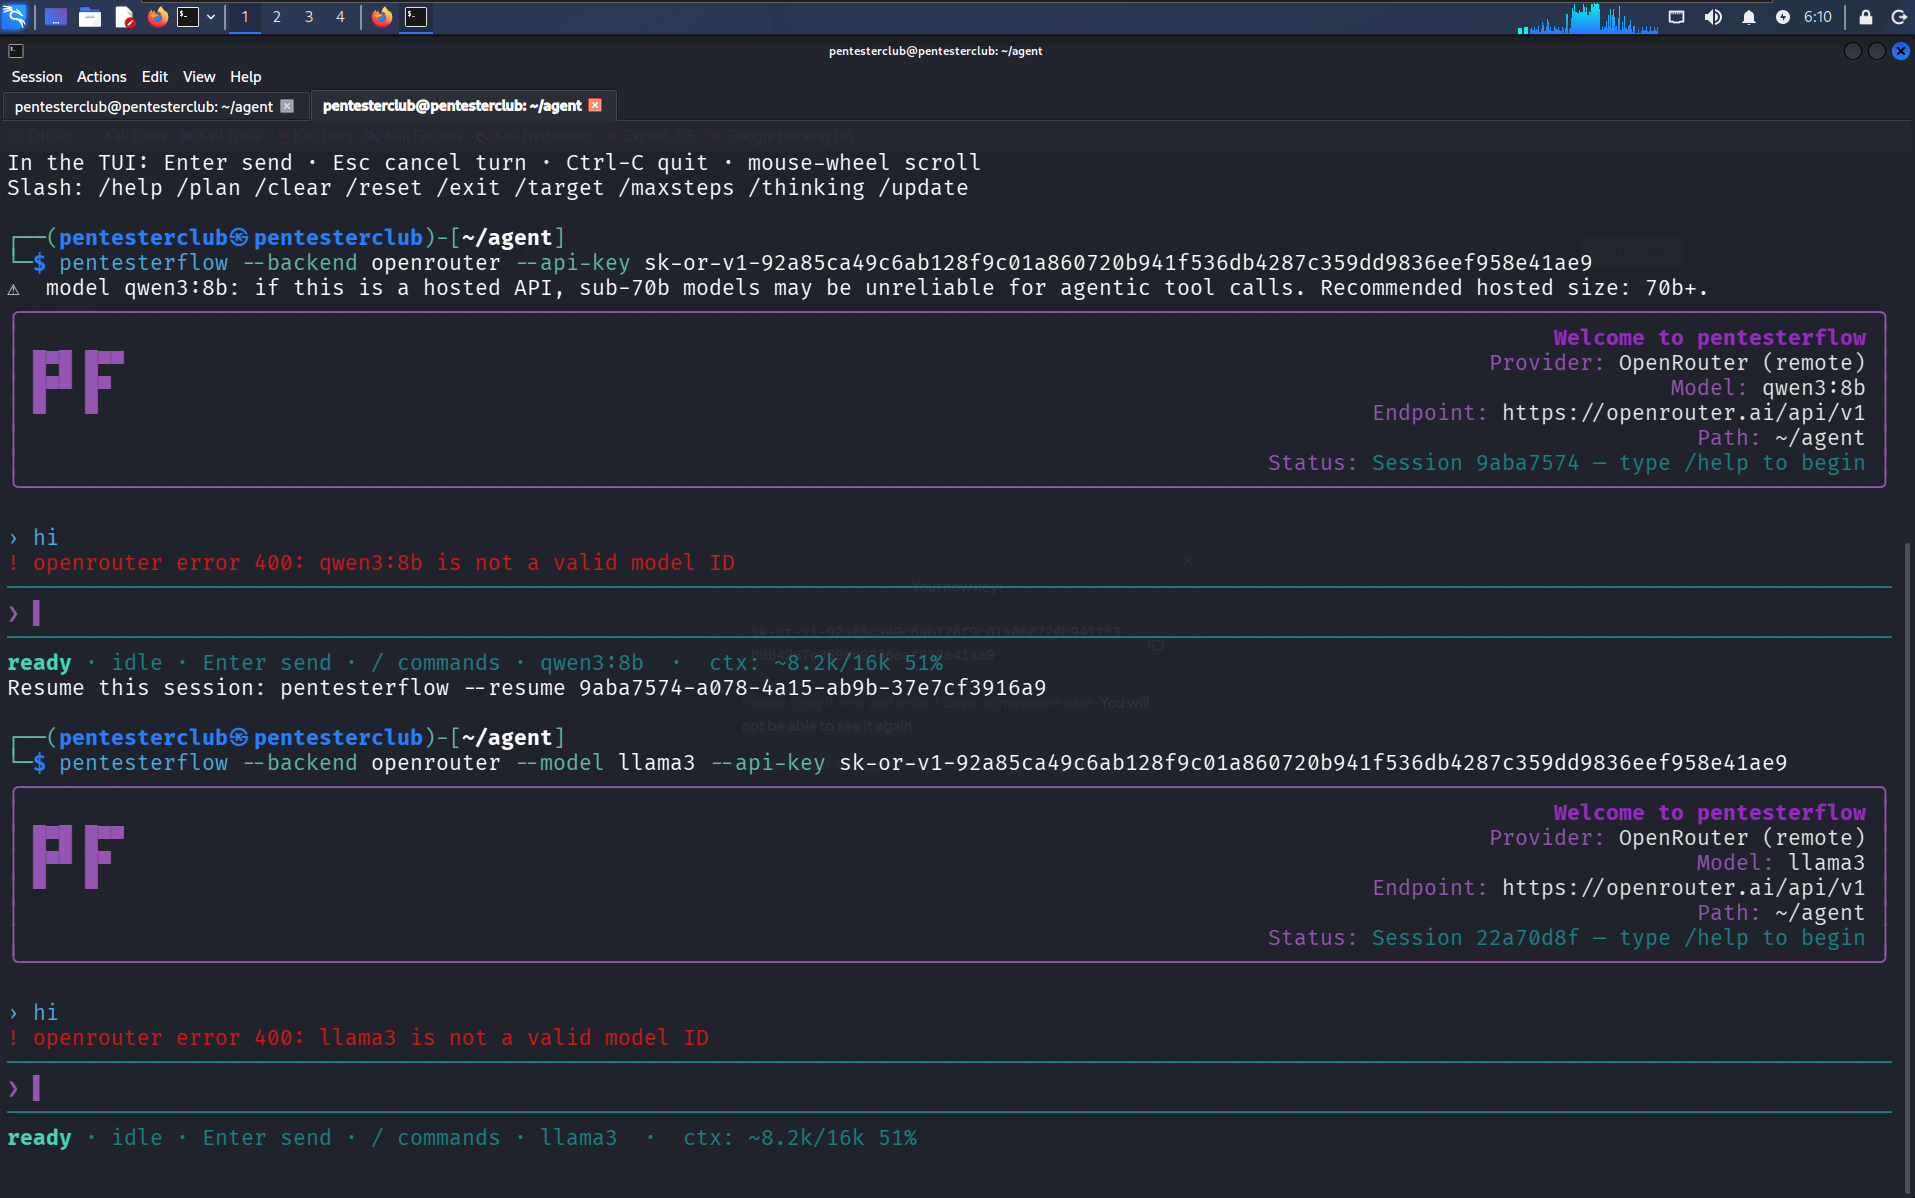1915x1198 pixels.
Task: Click the endpoint URL in the llama3 welcome box
Action: (1683, 888)
